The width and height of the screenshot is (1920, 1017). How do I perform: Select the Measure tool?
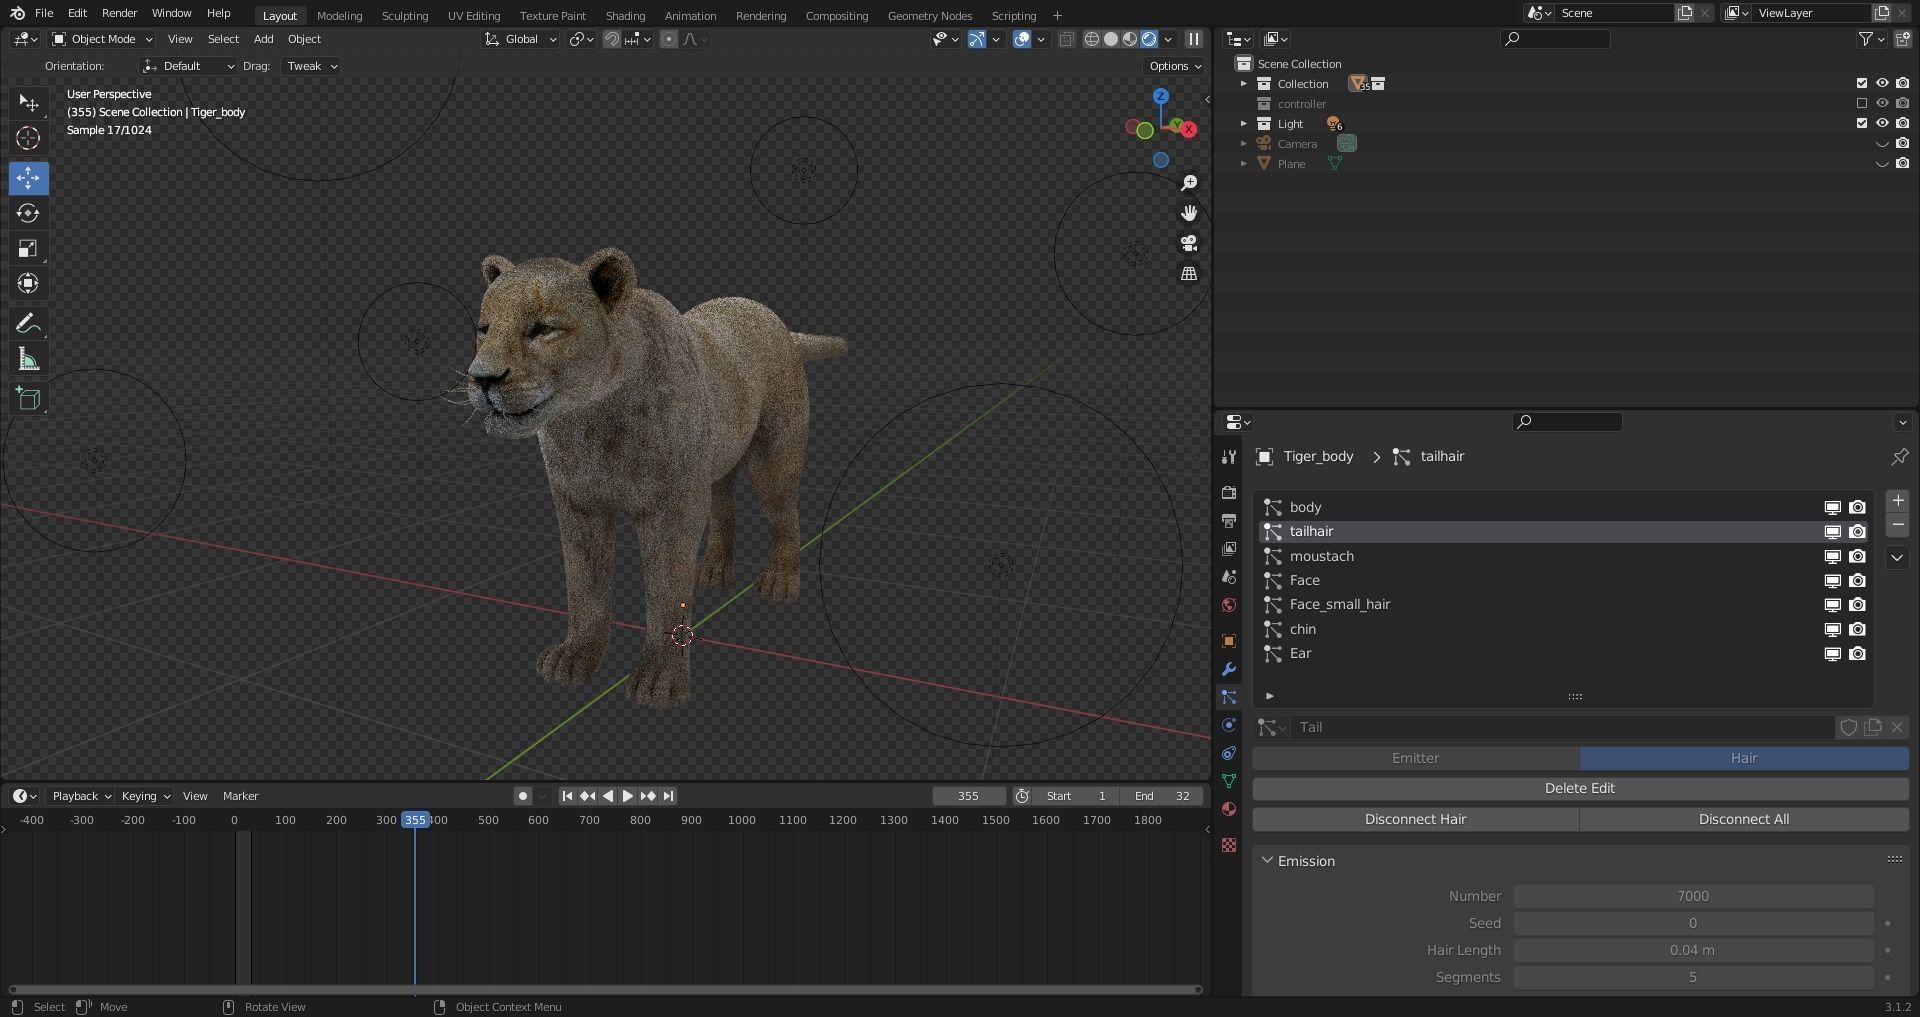pyautogui.click(x=28, y=359)
